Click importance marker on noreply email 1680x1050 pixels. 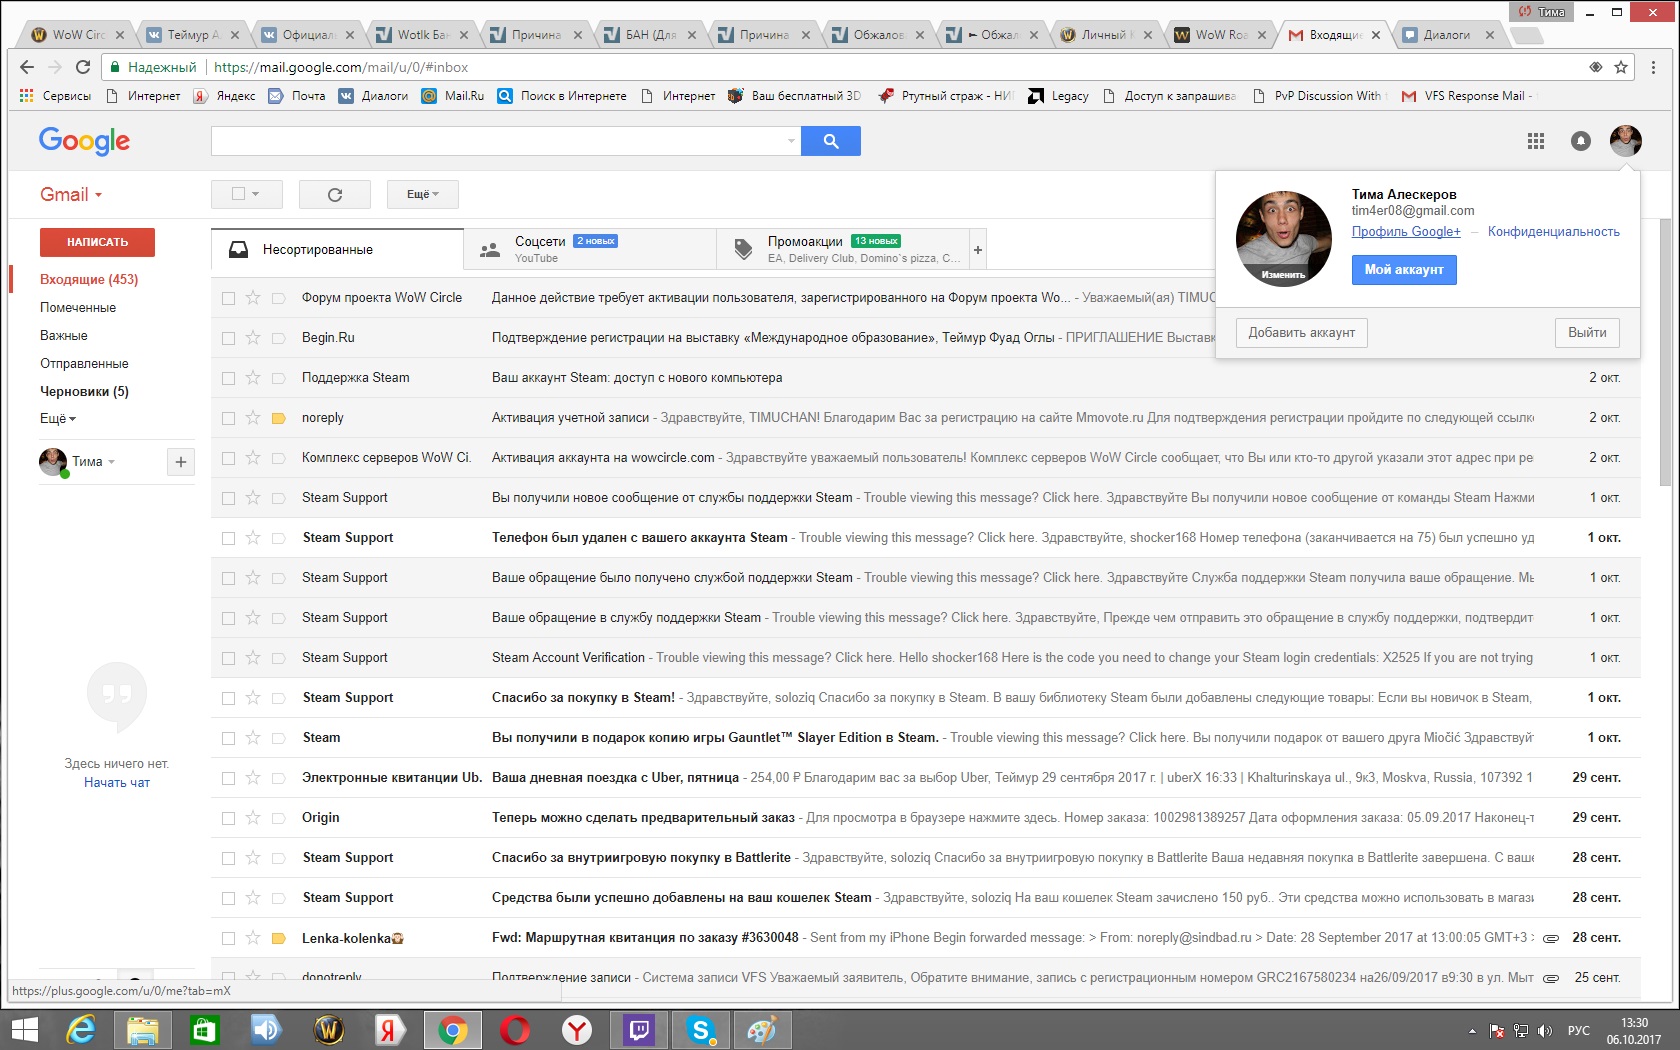click(x=279, y=418)
